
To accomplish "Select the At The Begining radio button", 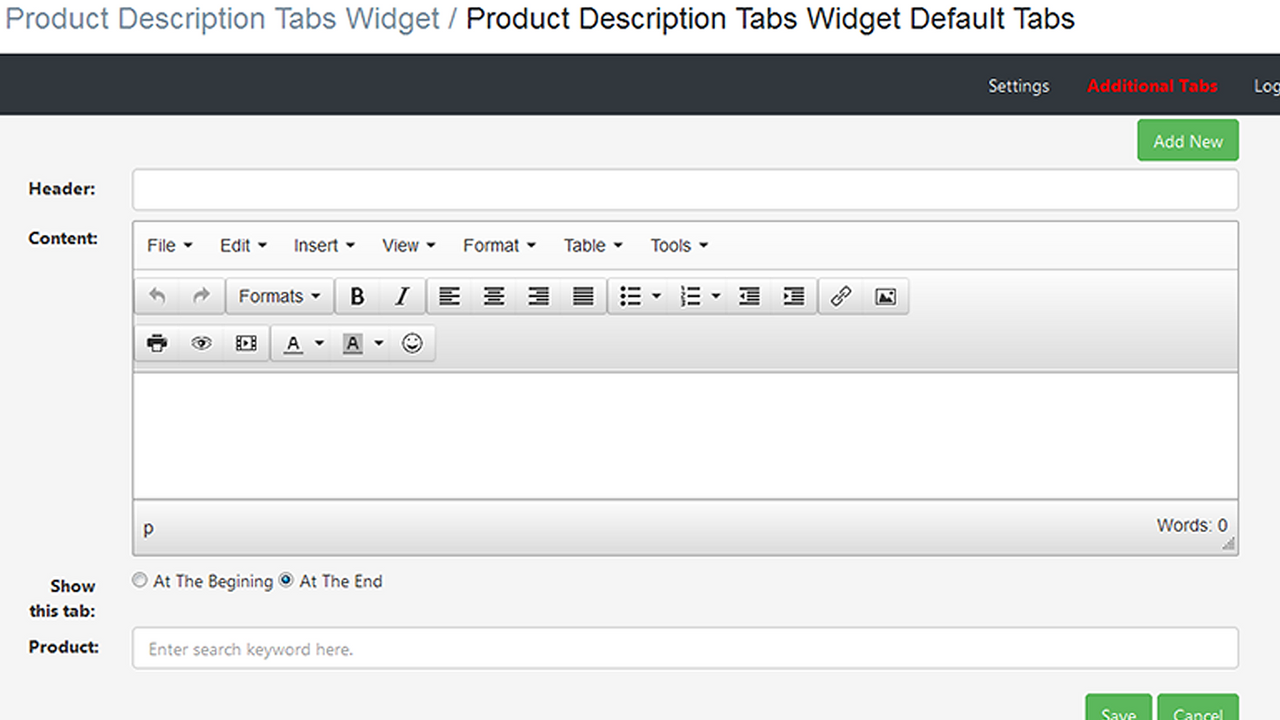I will (x=140, y=580).
